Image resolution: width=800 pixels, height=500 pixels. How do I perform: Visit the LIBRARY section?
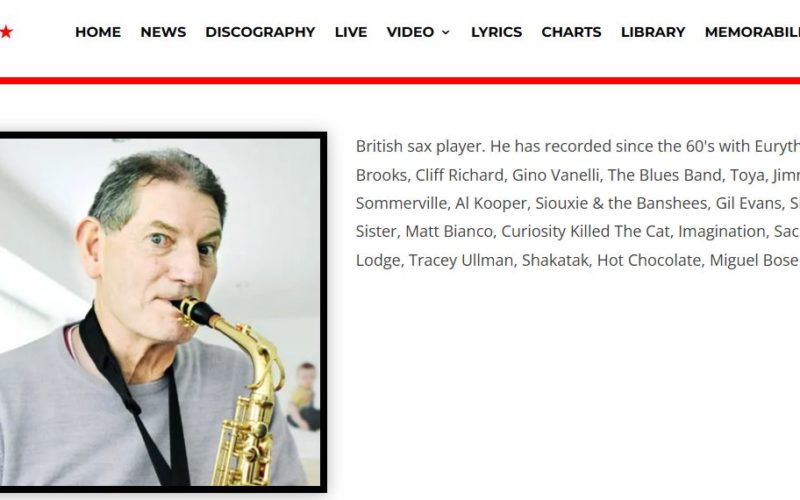click(653, 32)
